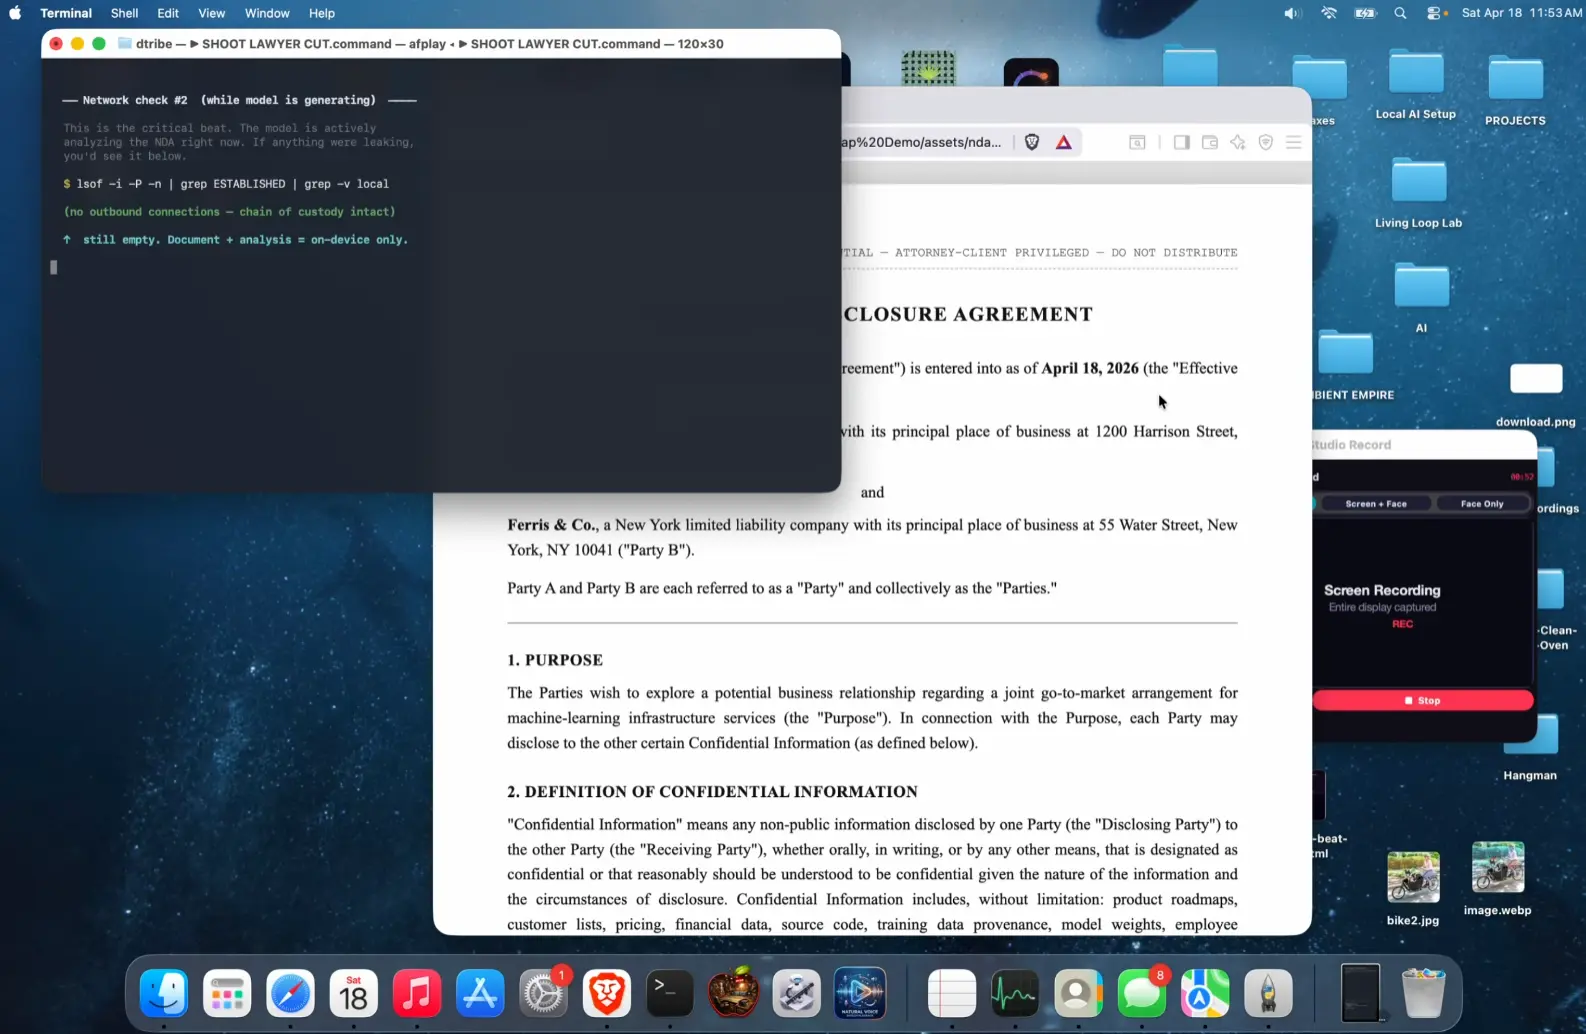This screenshot has width=1586, height=1034.
Task: Open the Help menu
Action: click(321, 13)
